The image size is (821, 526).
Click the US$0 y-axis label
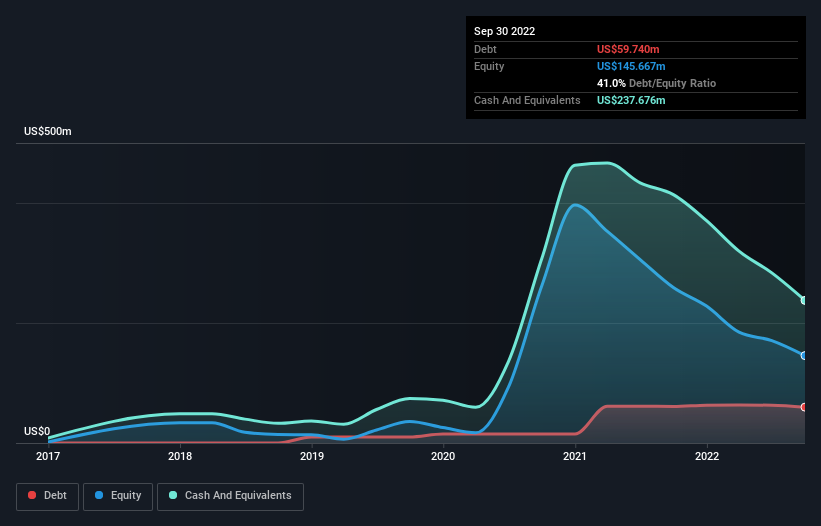(37, 431)
